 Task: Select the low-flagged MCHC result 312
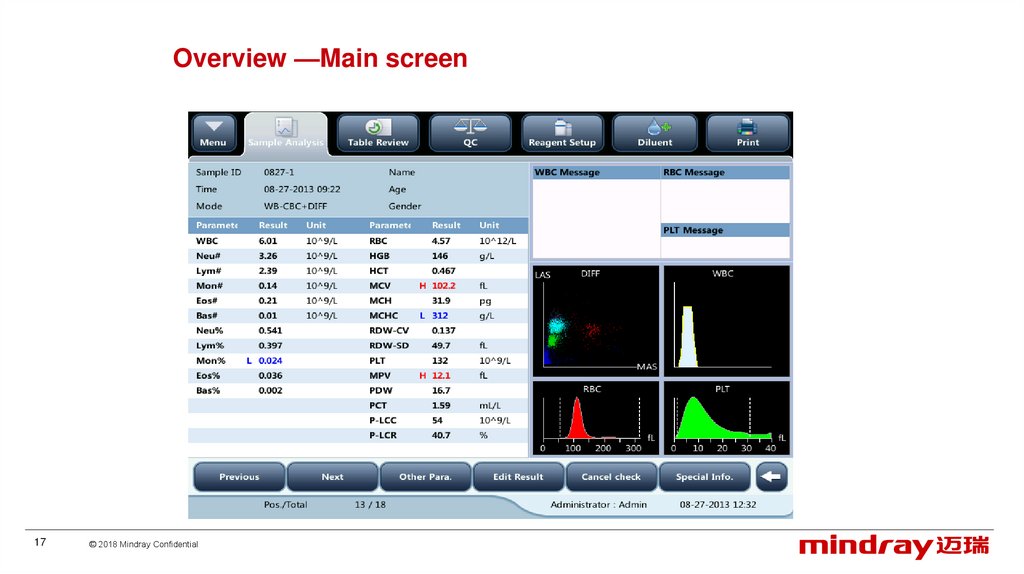(x=440, y=316)
